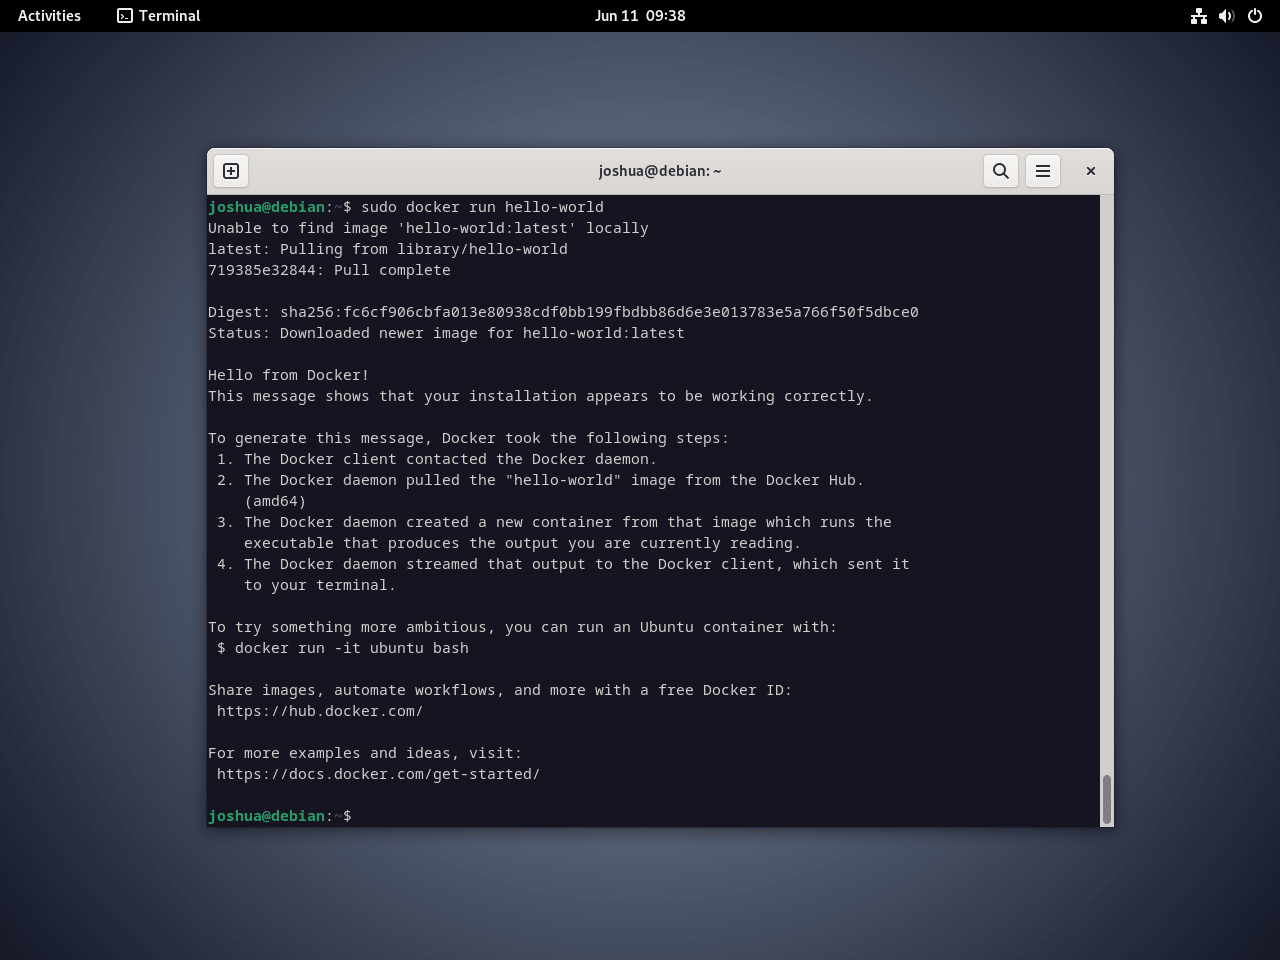Open the terminal hamburger menu
Screen dimensions: 1280x960
[1043, 171]
